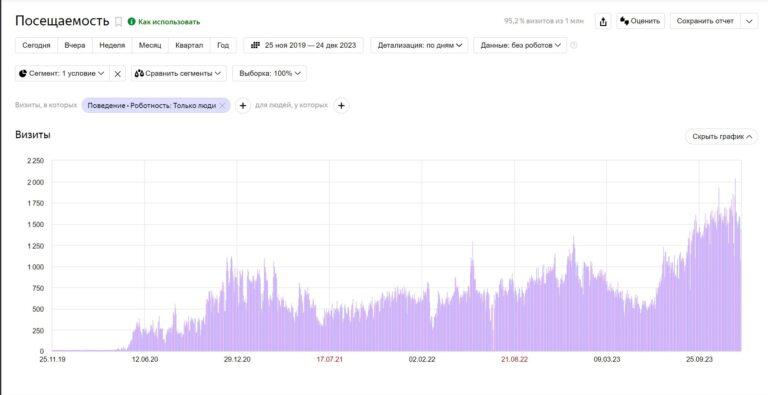The width and height of the screenshot is (768, 395).
Task: Click the 2 250 value on vertical axis
Action: pos(35,161)
